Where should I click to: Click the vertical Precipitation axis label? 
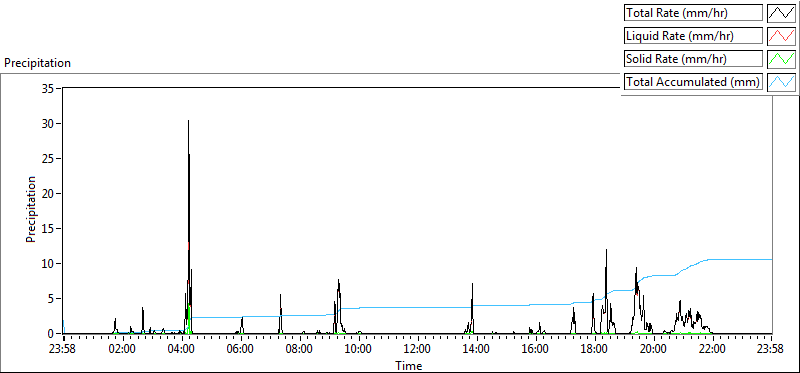(x=31, y=209)
